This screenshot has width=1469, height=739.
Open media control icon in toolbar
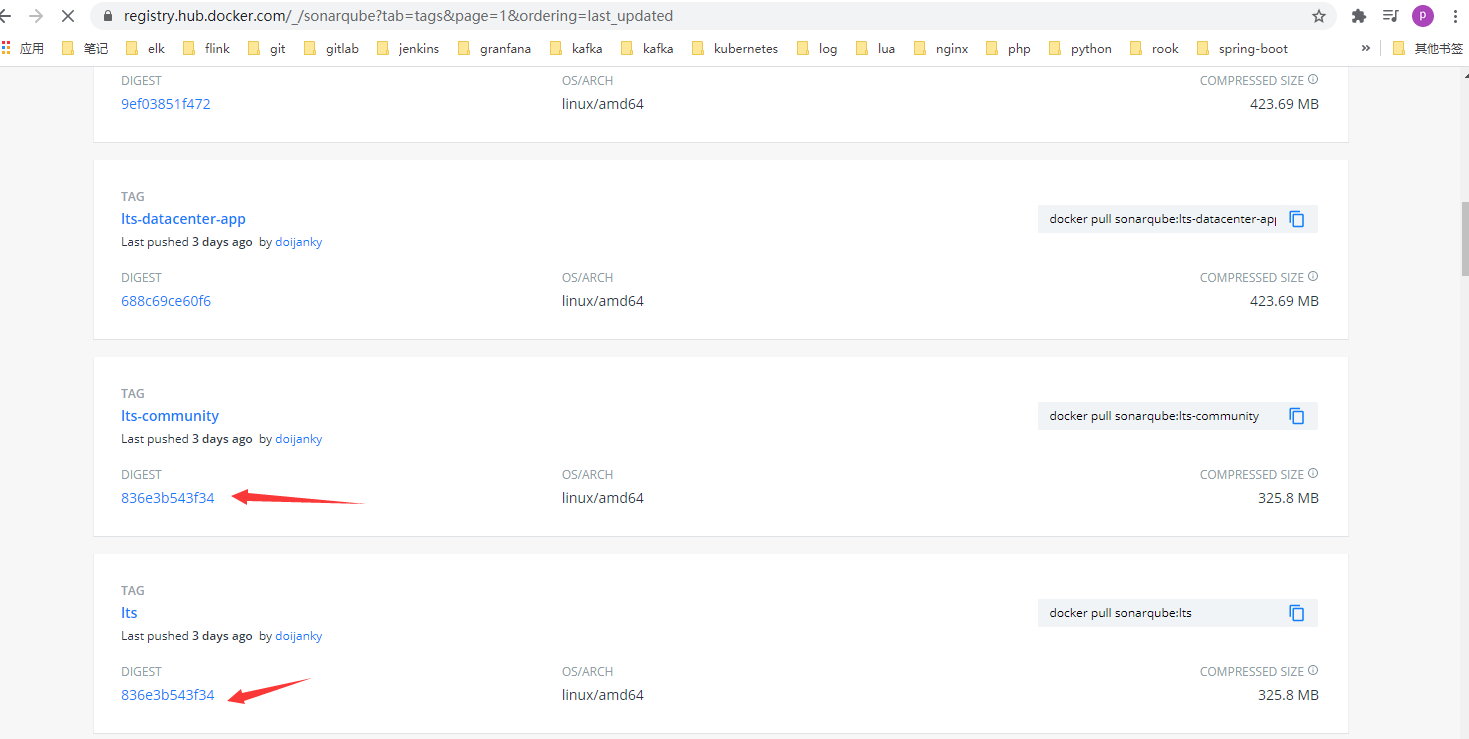(x=1390, y=16)
